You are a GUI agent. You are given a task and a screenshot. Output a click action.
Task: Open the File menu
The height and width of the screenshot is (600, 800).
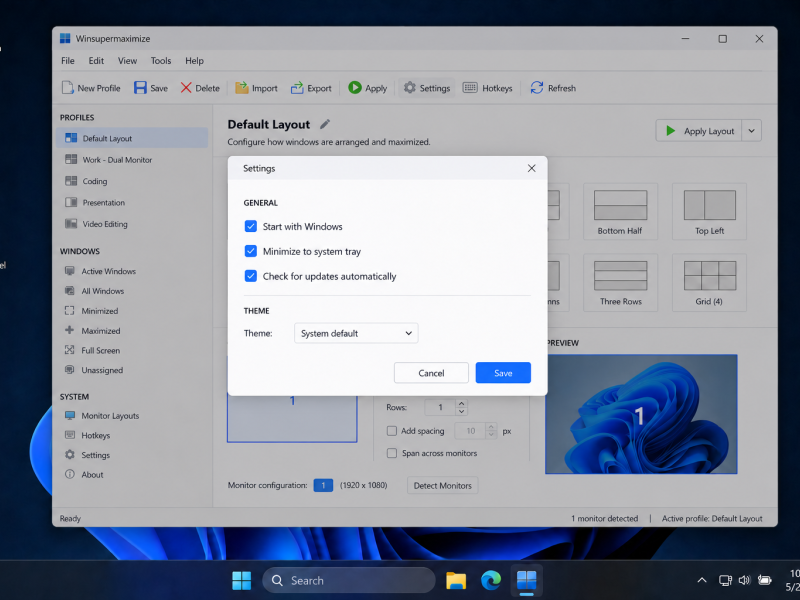click(68, 61)
